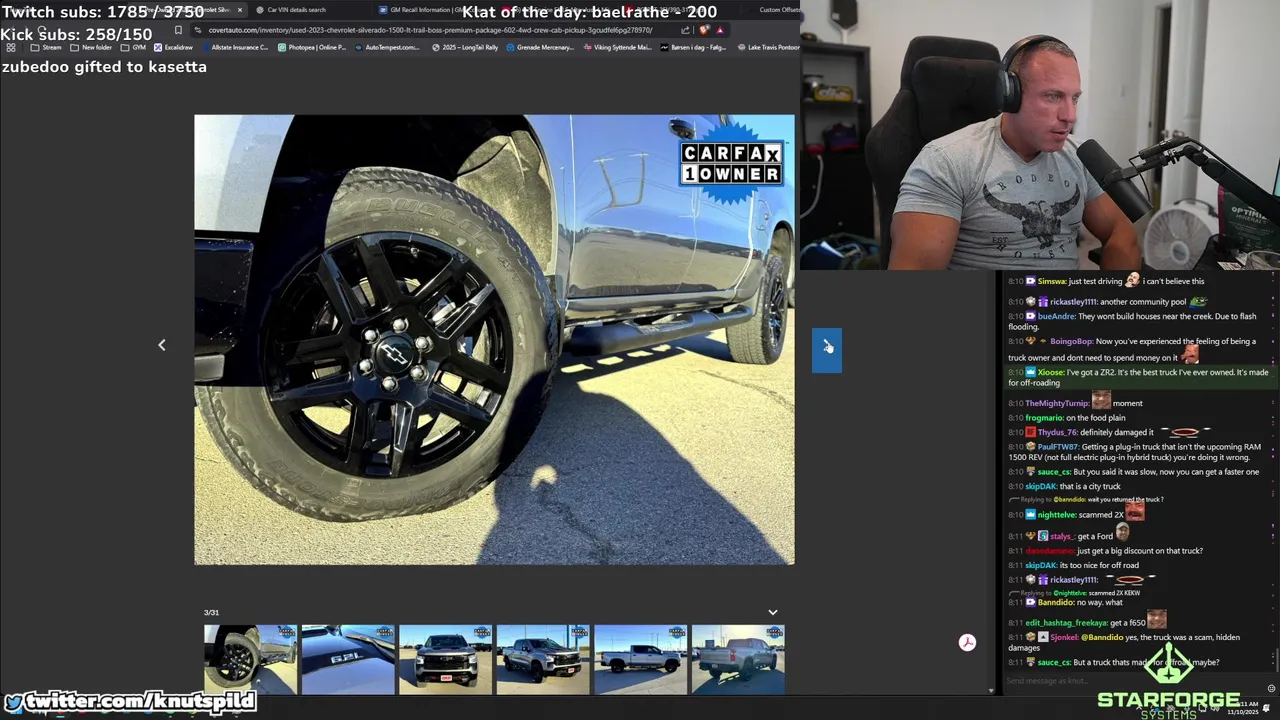Go to the previous vehicle photo

(162, 345)
